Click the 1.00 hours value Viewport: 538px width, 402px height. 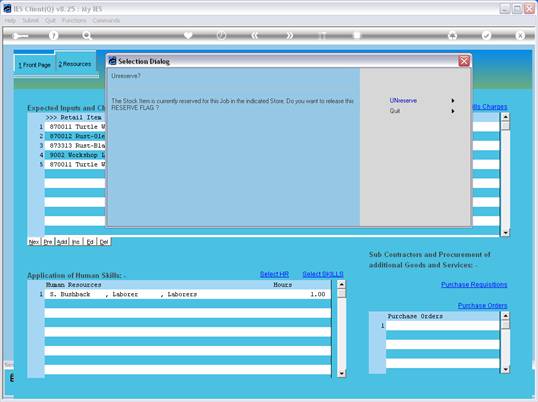tap(318, 294)
